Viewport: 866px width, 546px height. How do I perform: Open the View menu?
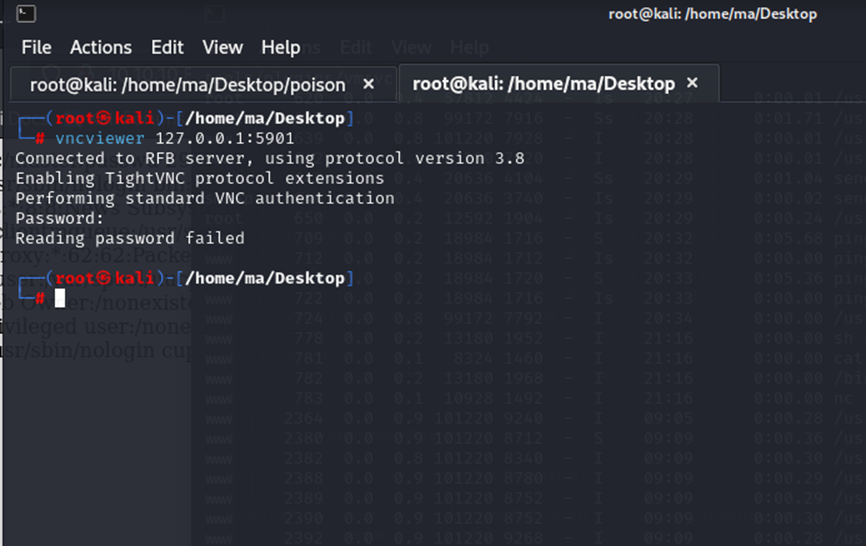pyautogui.click(x=222, y=47)
